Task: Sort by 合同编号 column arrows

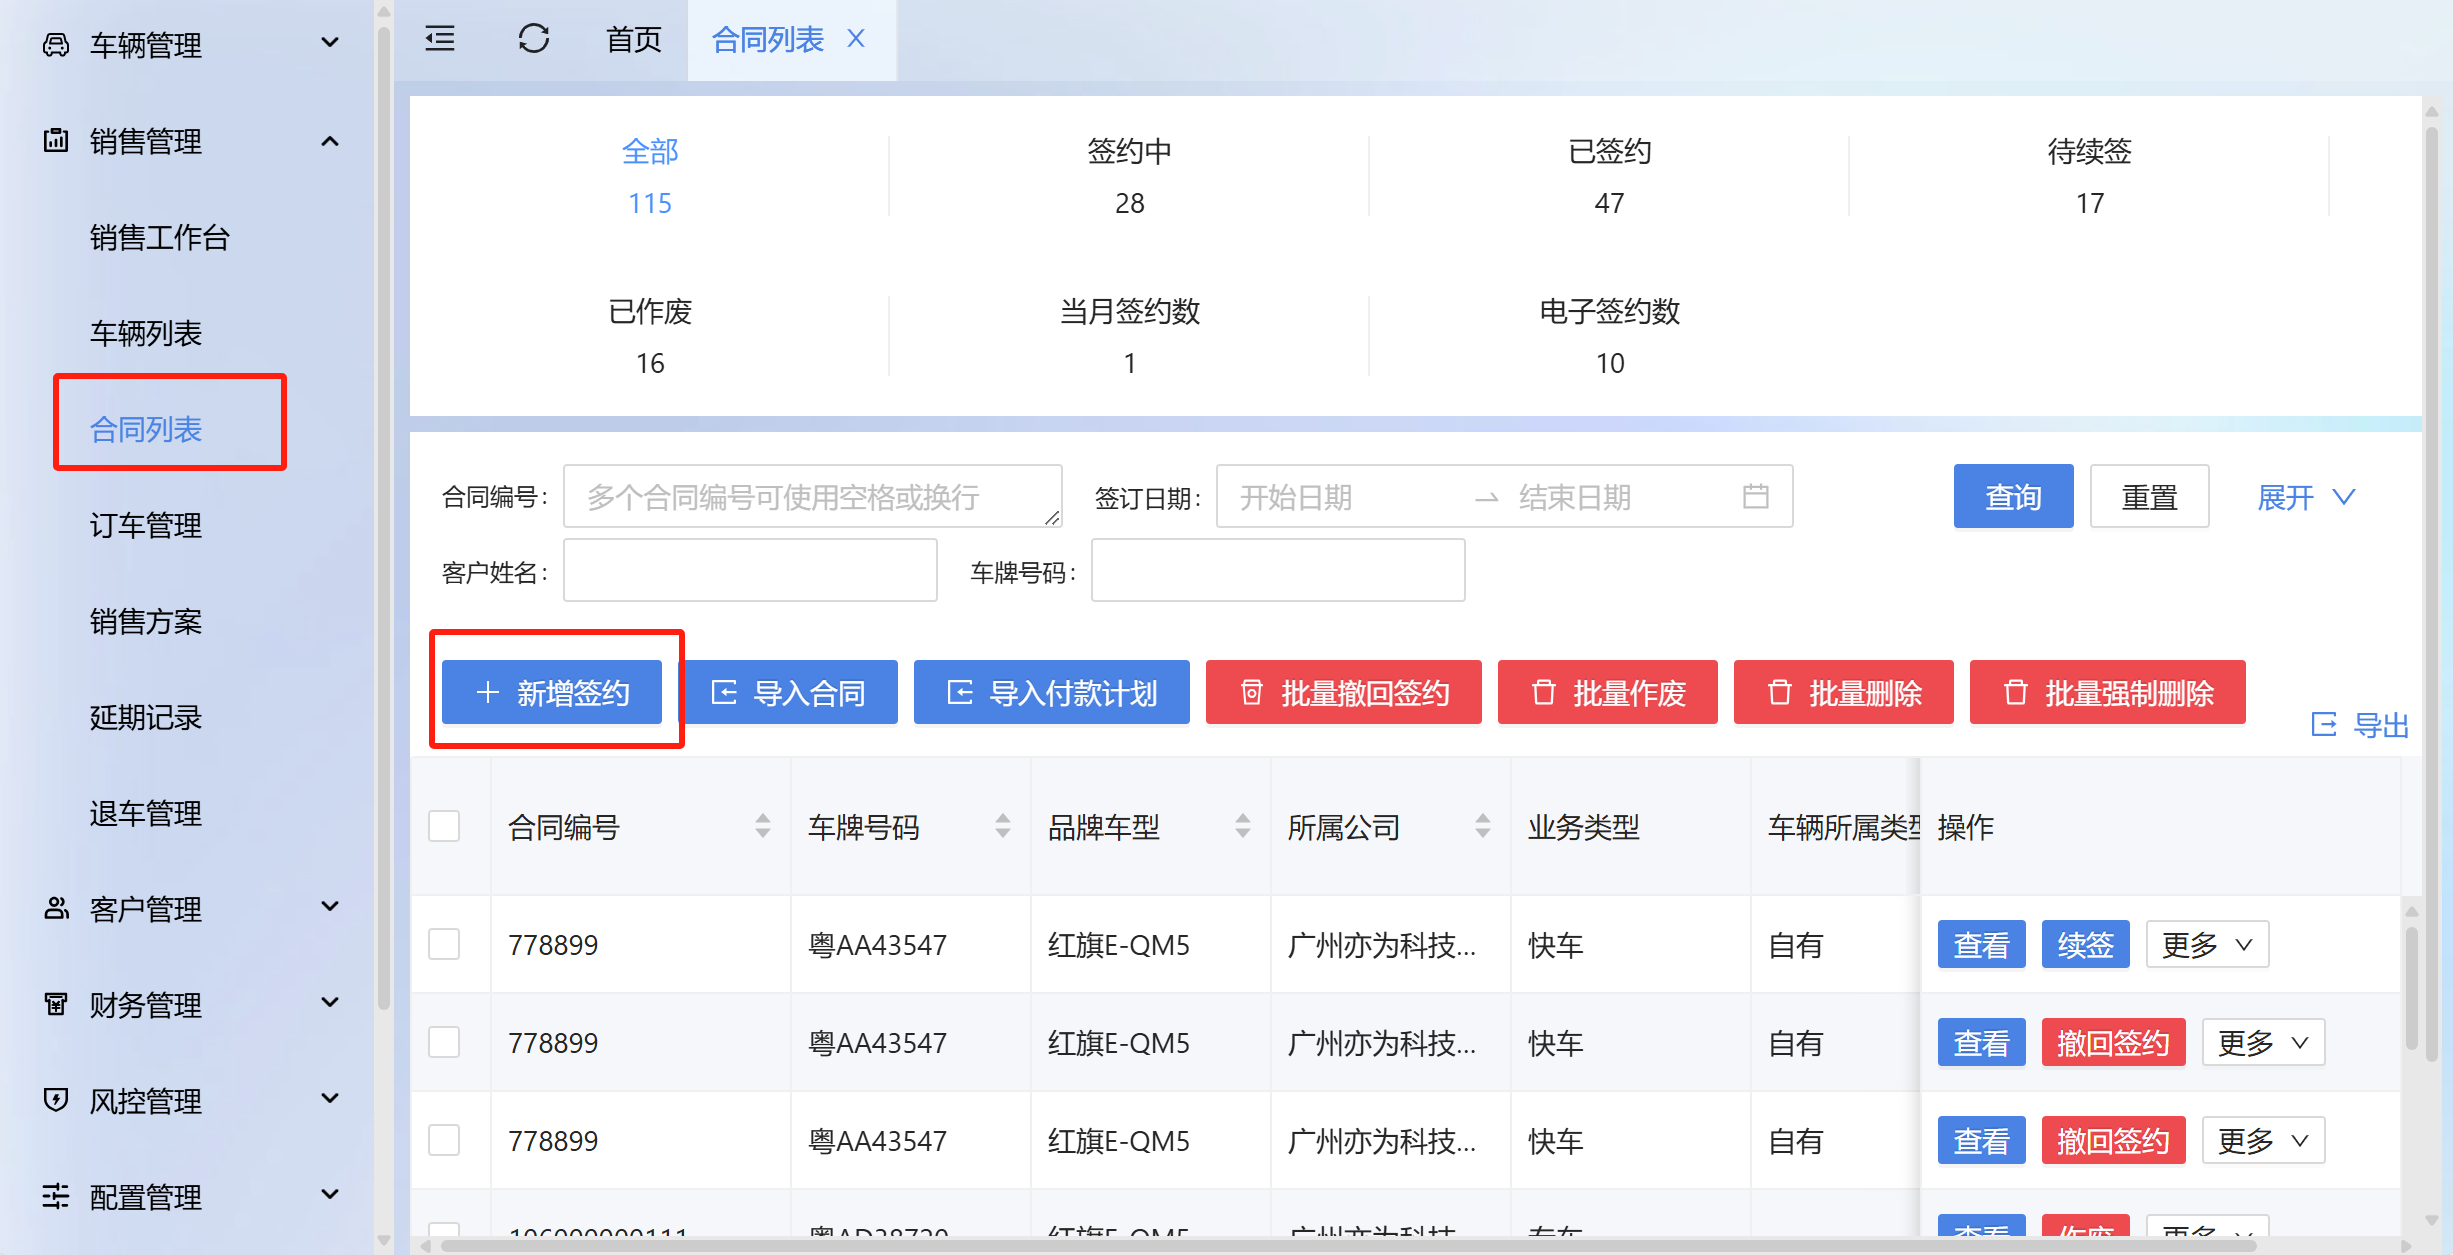Action: click(763, 826)
